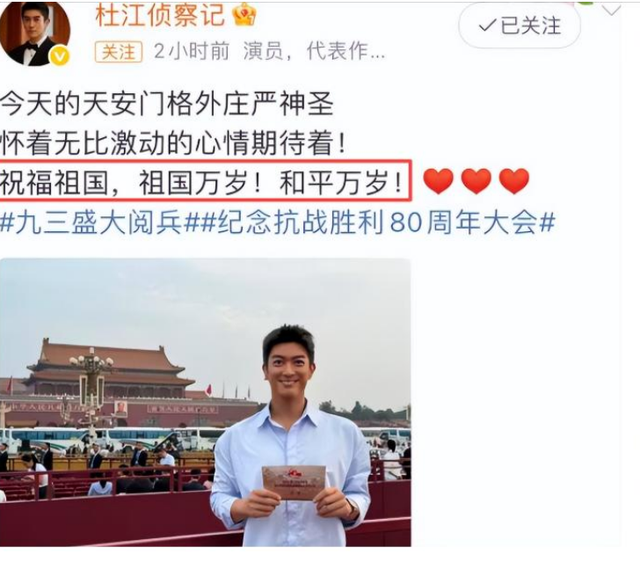The width and height of the screenshot is (640, 562).
Task: Click the first red heart emoji
Action: pyautogui.click(x=438, y=181)
